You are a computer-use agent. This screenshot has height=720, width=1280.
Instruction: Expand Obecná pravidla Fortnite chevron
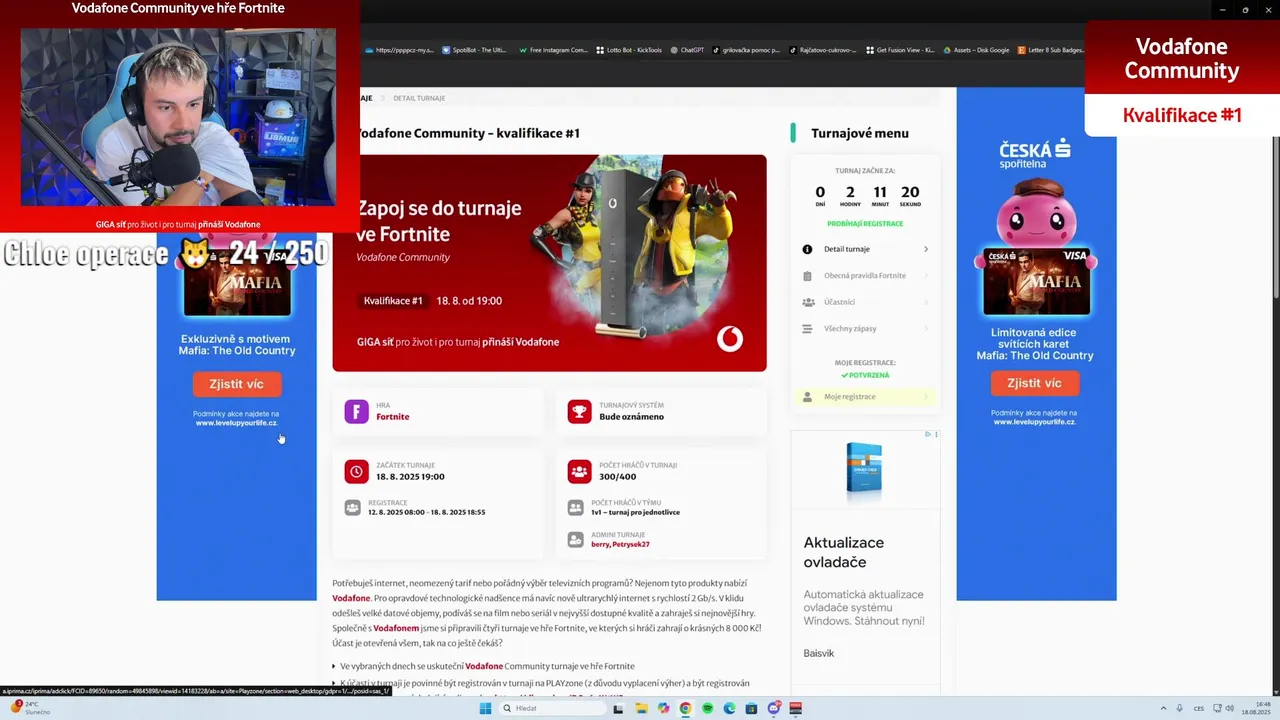coord(926,276)
